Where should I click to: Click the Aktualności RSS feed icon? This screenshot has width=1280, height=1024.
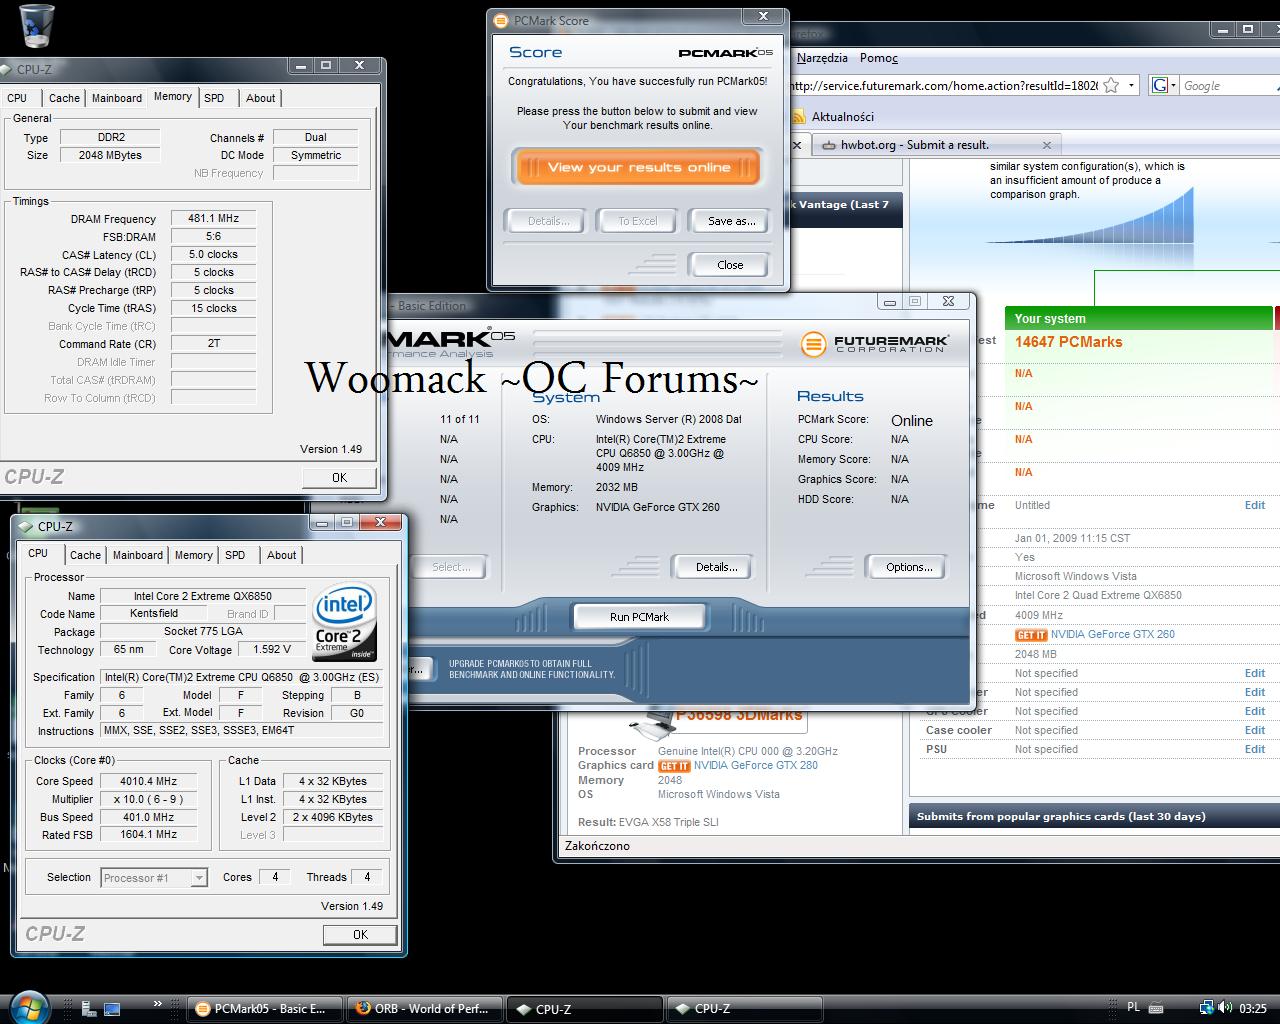798,116
